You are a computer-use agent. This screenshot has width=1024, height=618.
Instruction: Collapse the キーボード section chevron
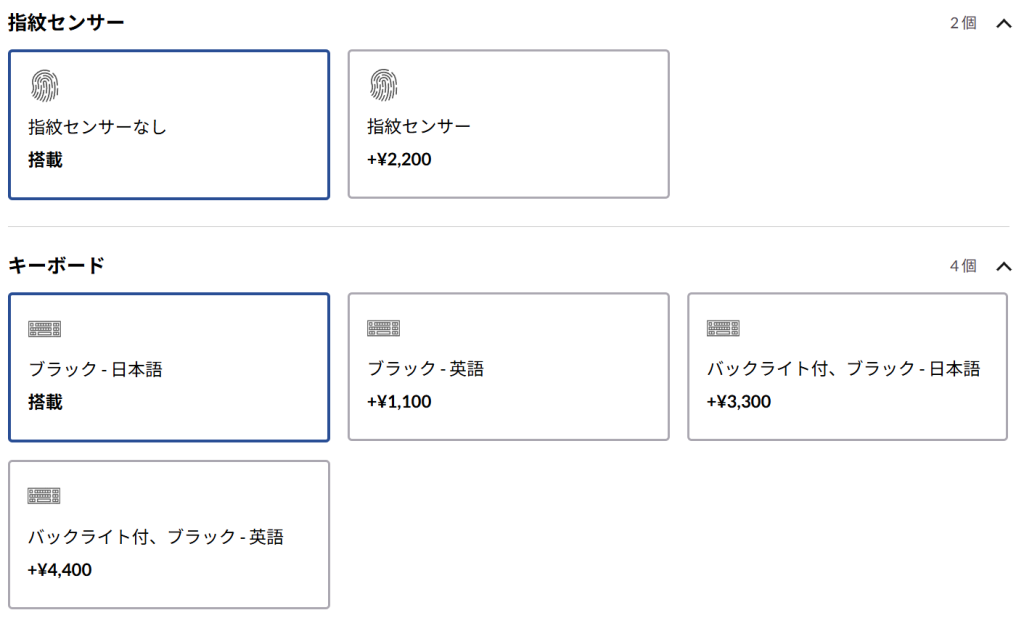coord(1003,266)
